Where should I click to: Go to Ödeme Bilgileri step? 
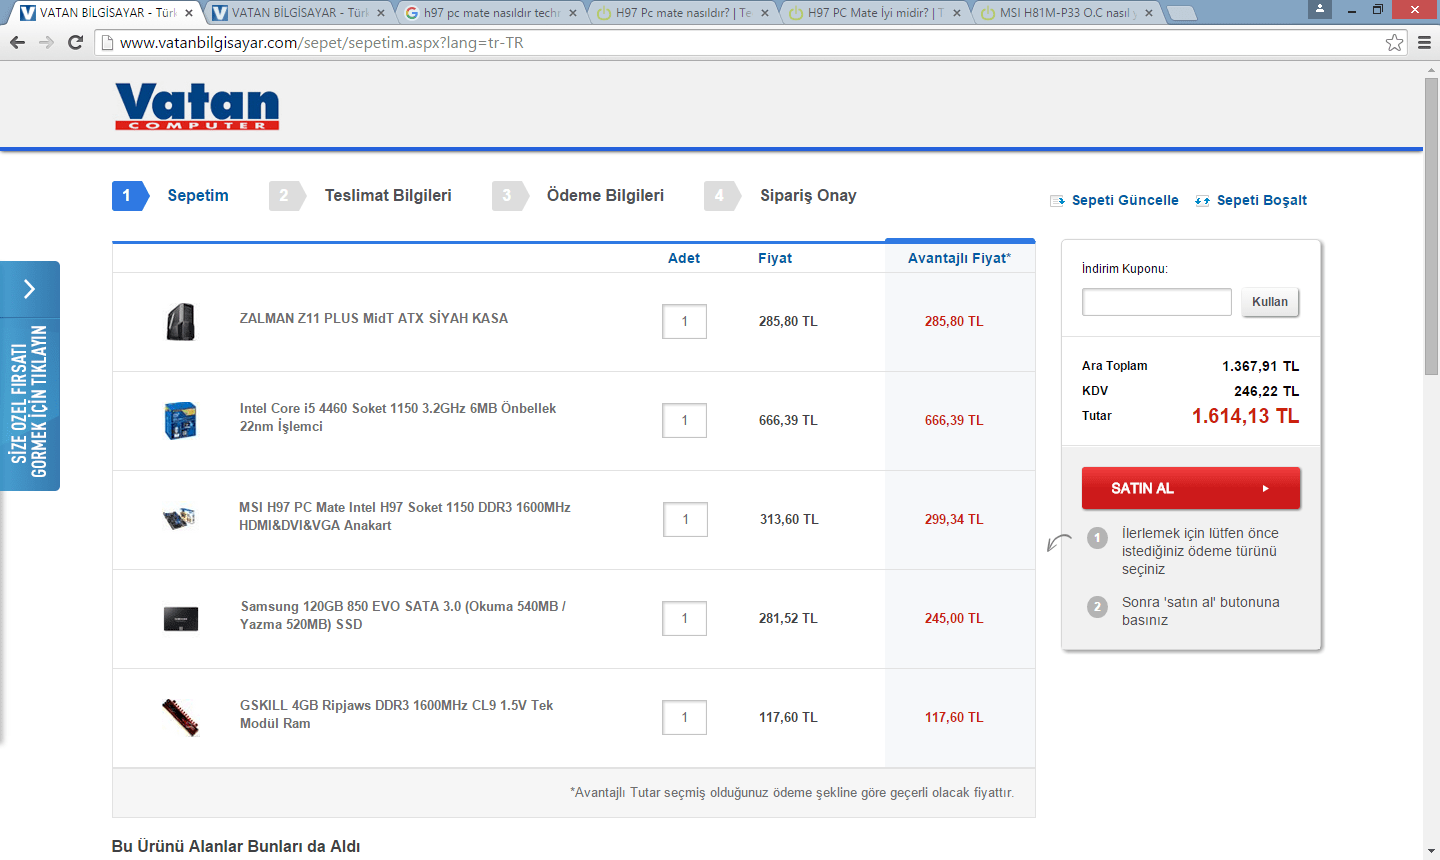578,196
